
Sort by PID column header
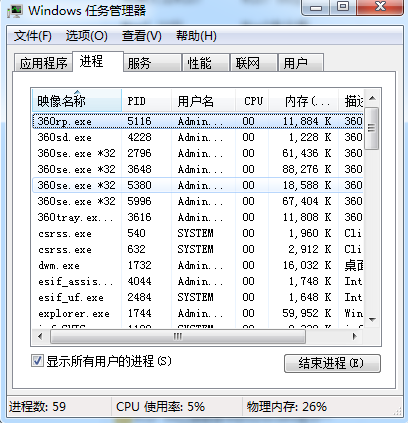coord(147,101)
